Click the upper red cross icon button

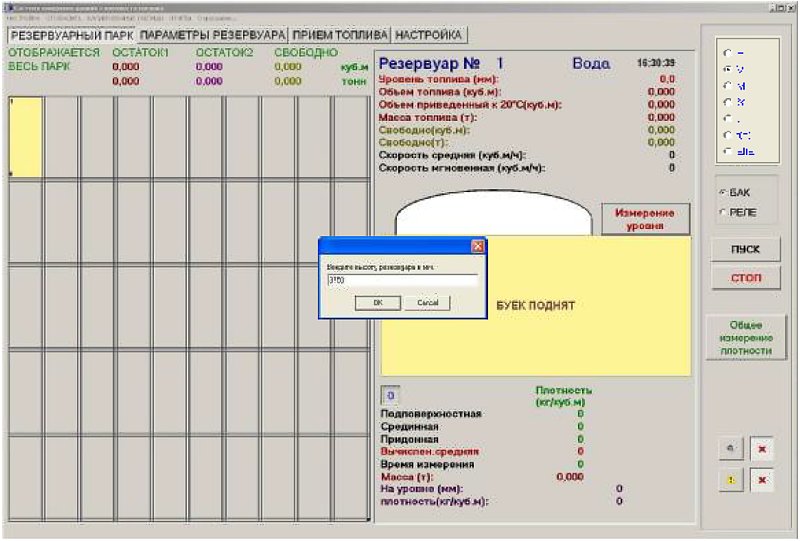[x=762, y=449]
